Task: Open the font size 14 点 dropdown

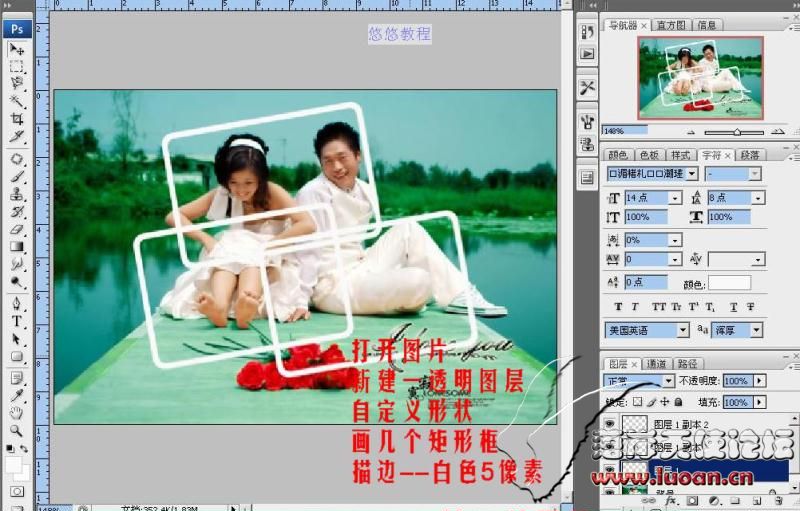Action: (676, 198)
